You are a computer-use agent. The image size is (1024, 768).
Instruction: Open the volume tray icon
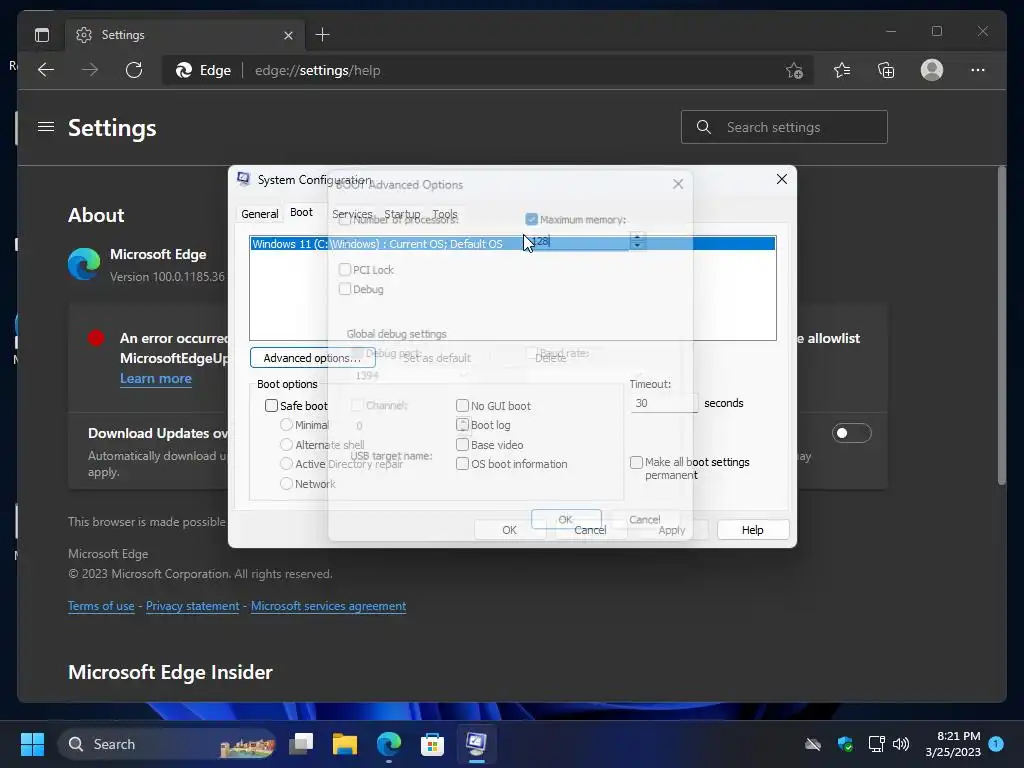[901, 744]
